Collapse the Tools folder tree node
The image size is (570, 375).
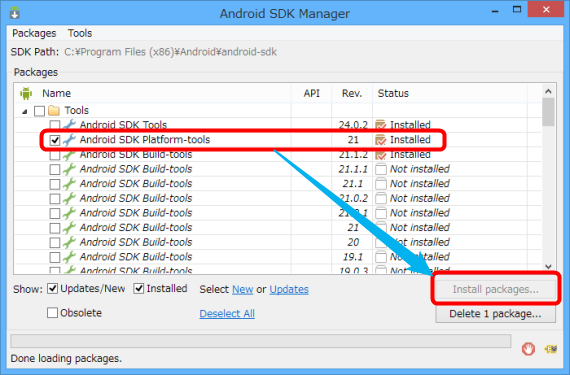point(24,111)
